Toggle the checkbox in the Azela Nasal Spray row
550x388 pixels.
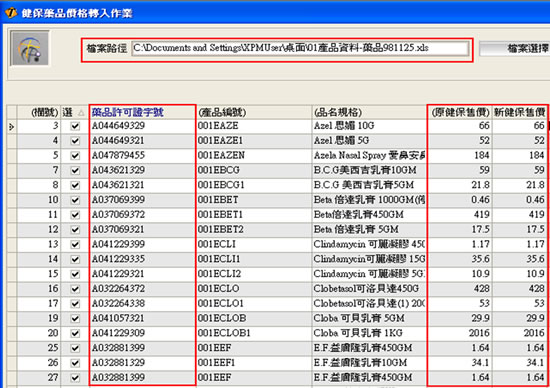tap(75, 156)
